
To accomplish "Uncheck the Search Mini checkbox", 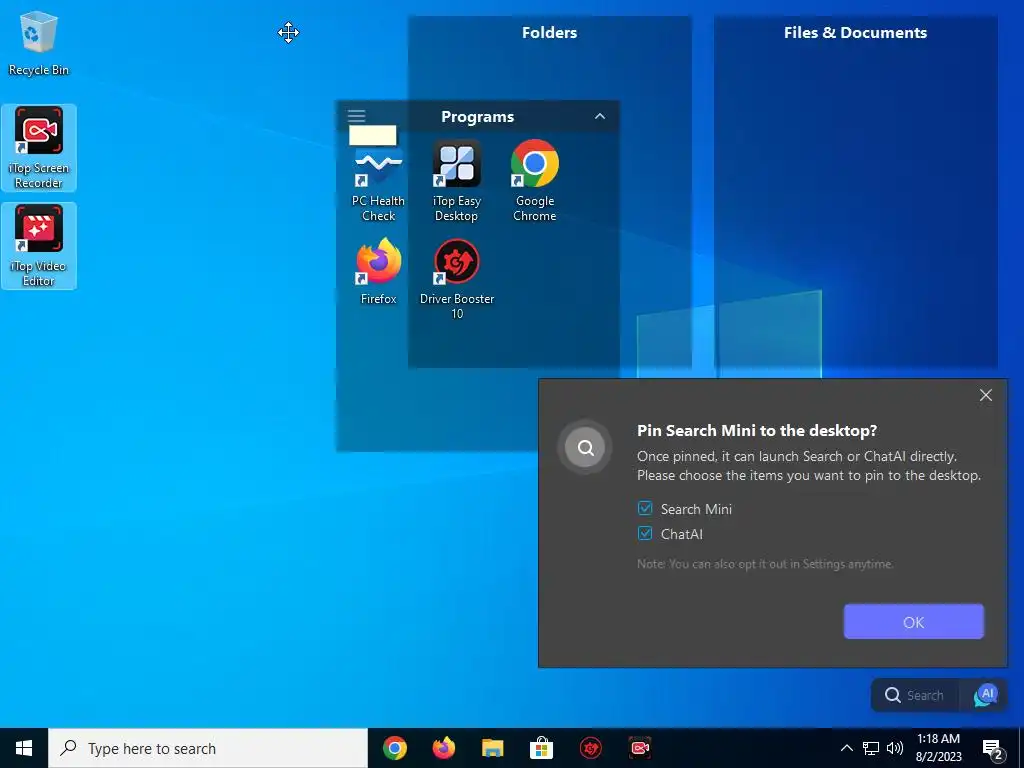I will click(645, 508).
